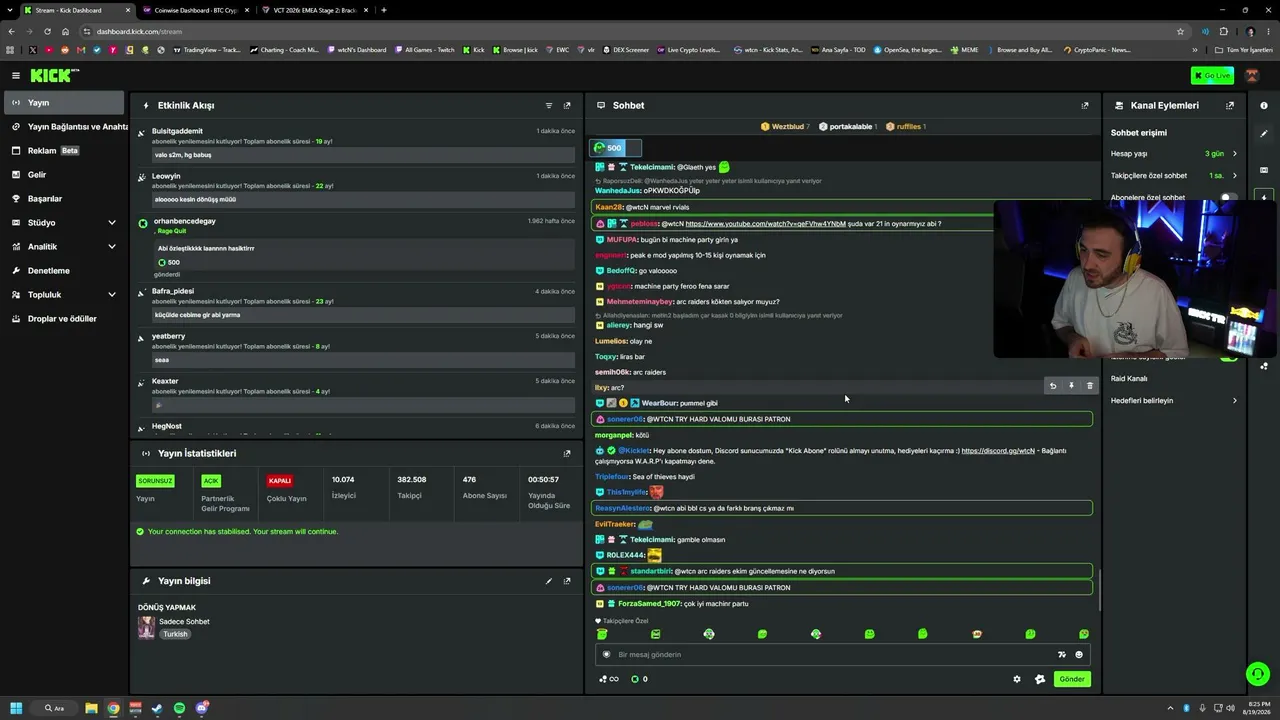Pop out the Etkinlik Akışı panel
The height and width of the screenshot is (720, 1280).
tap(567, 105)
